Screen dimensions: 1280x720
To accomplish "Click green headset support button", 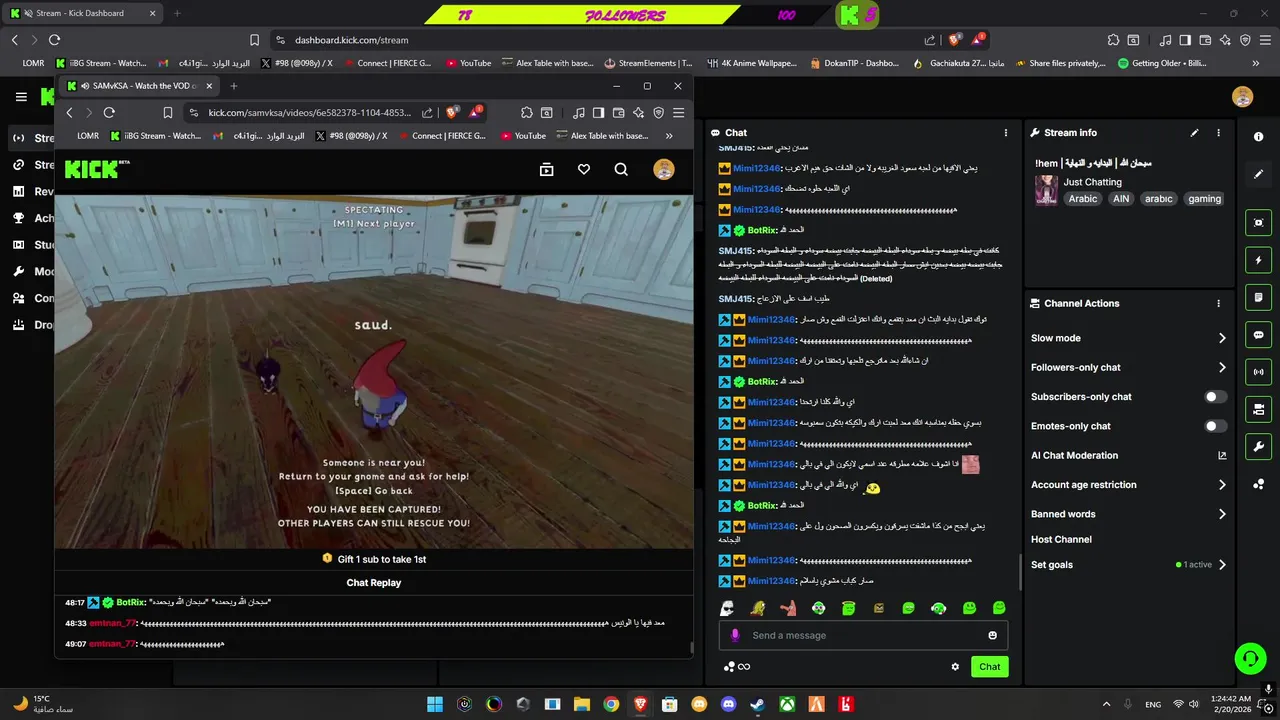I will coord(1250,658).
